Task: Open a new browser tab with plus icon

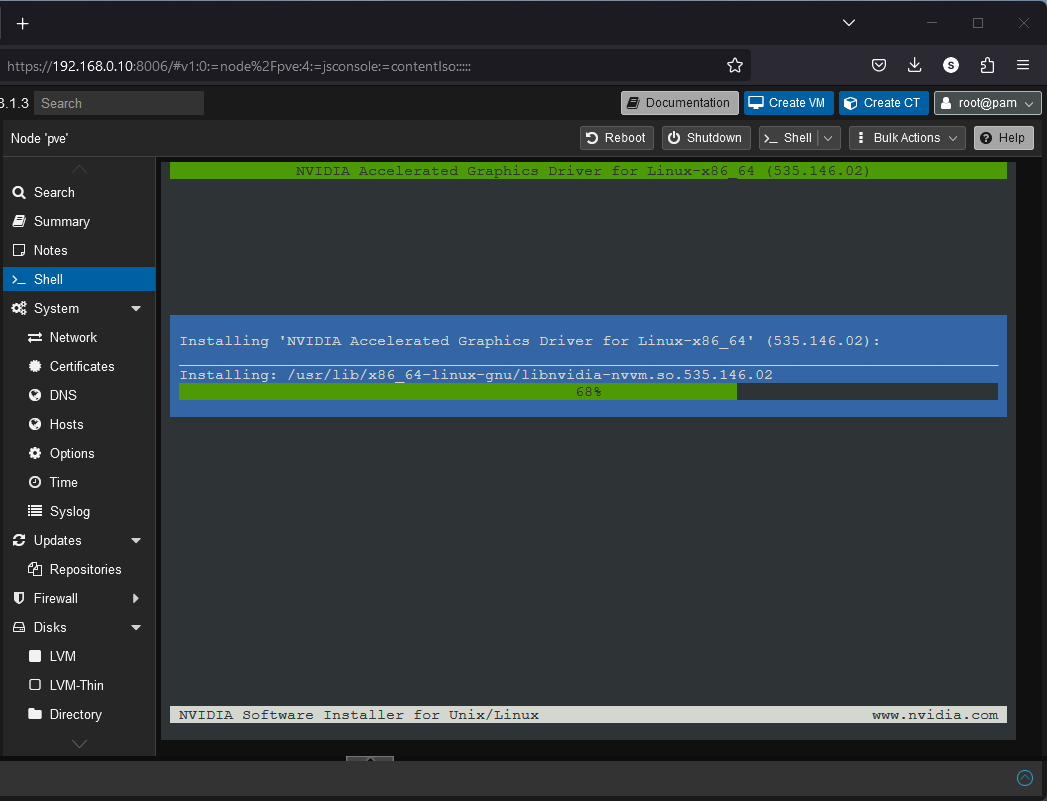Action: 23,24
